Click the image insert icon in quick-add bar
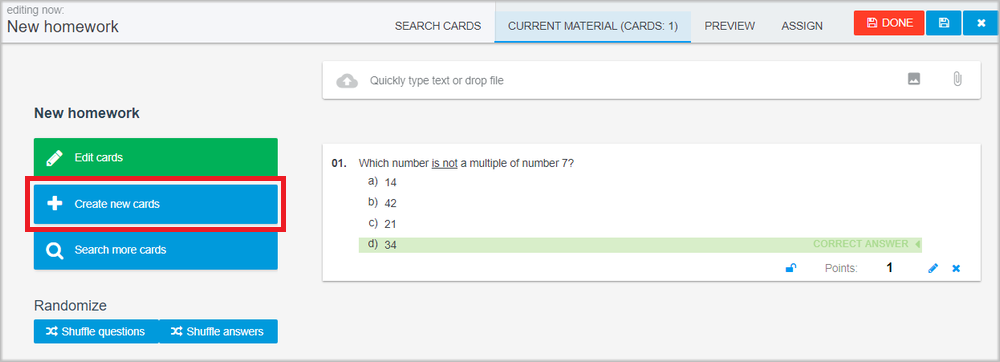 click(x=914, y=79)
